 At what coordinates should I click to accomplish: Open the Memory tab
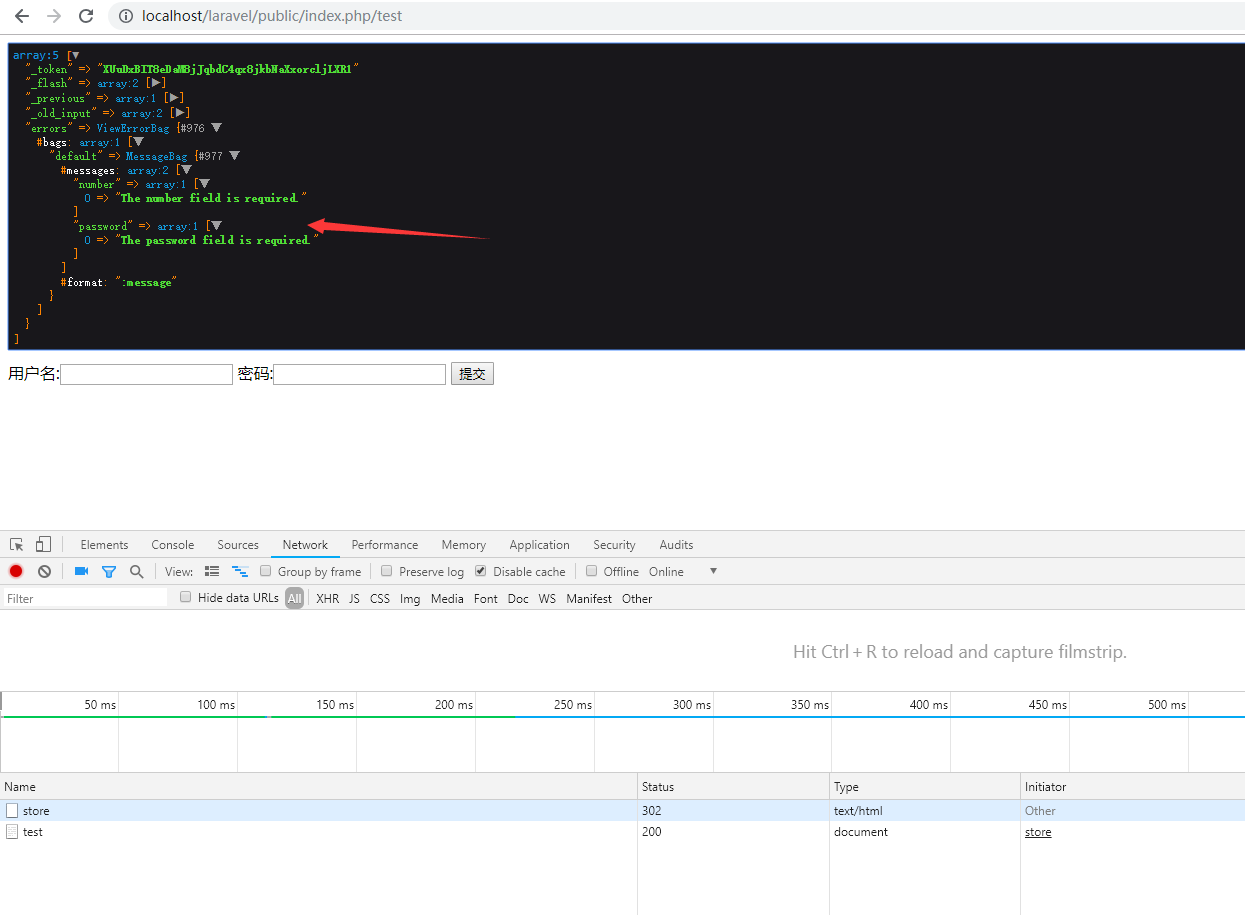(464, 545)
